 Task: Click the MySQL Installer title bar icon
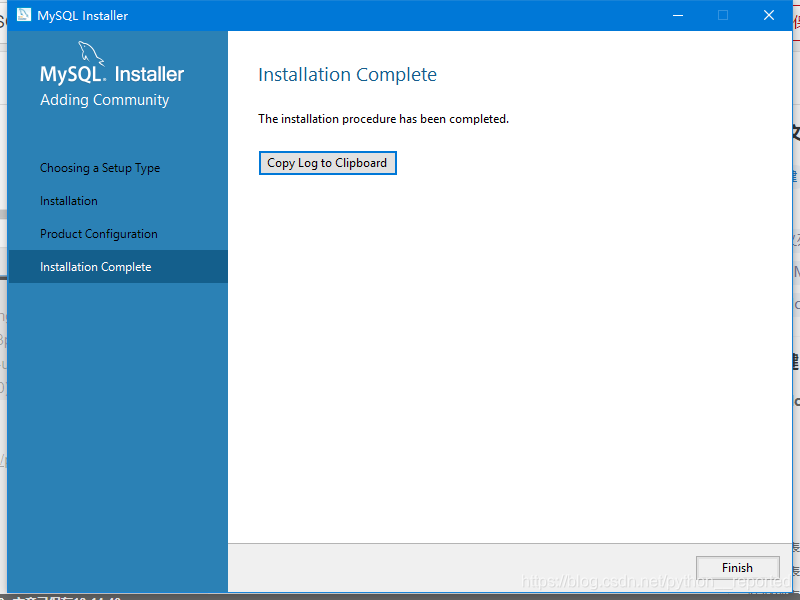[23, 15]
